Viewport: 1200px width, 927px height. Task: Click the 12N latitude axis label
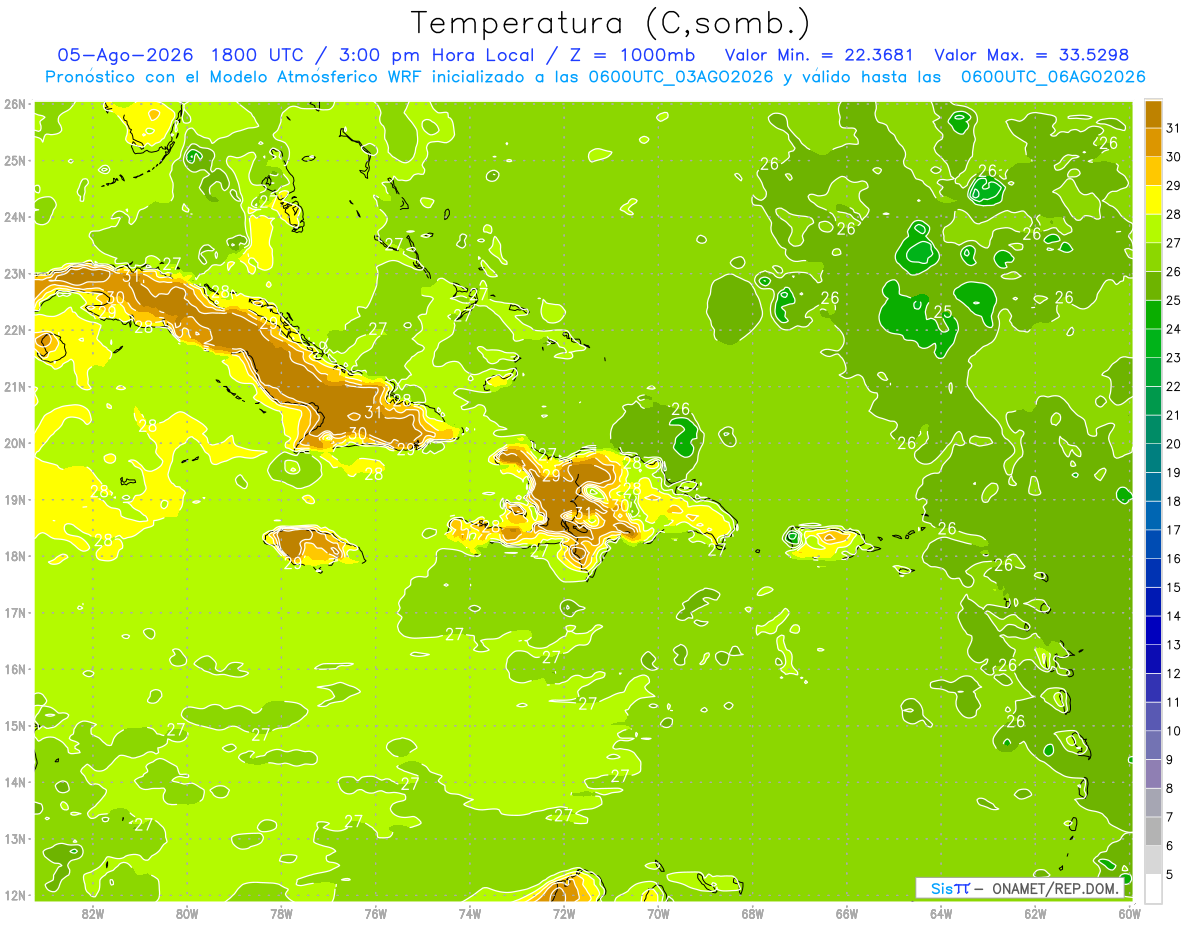tap(15, 895)
